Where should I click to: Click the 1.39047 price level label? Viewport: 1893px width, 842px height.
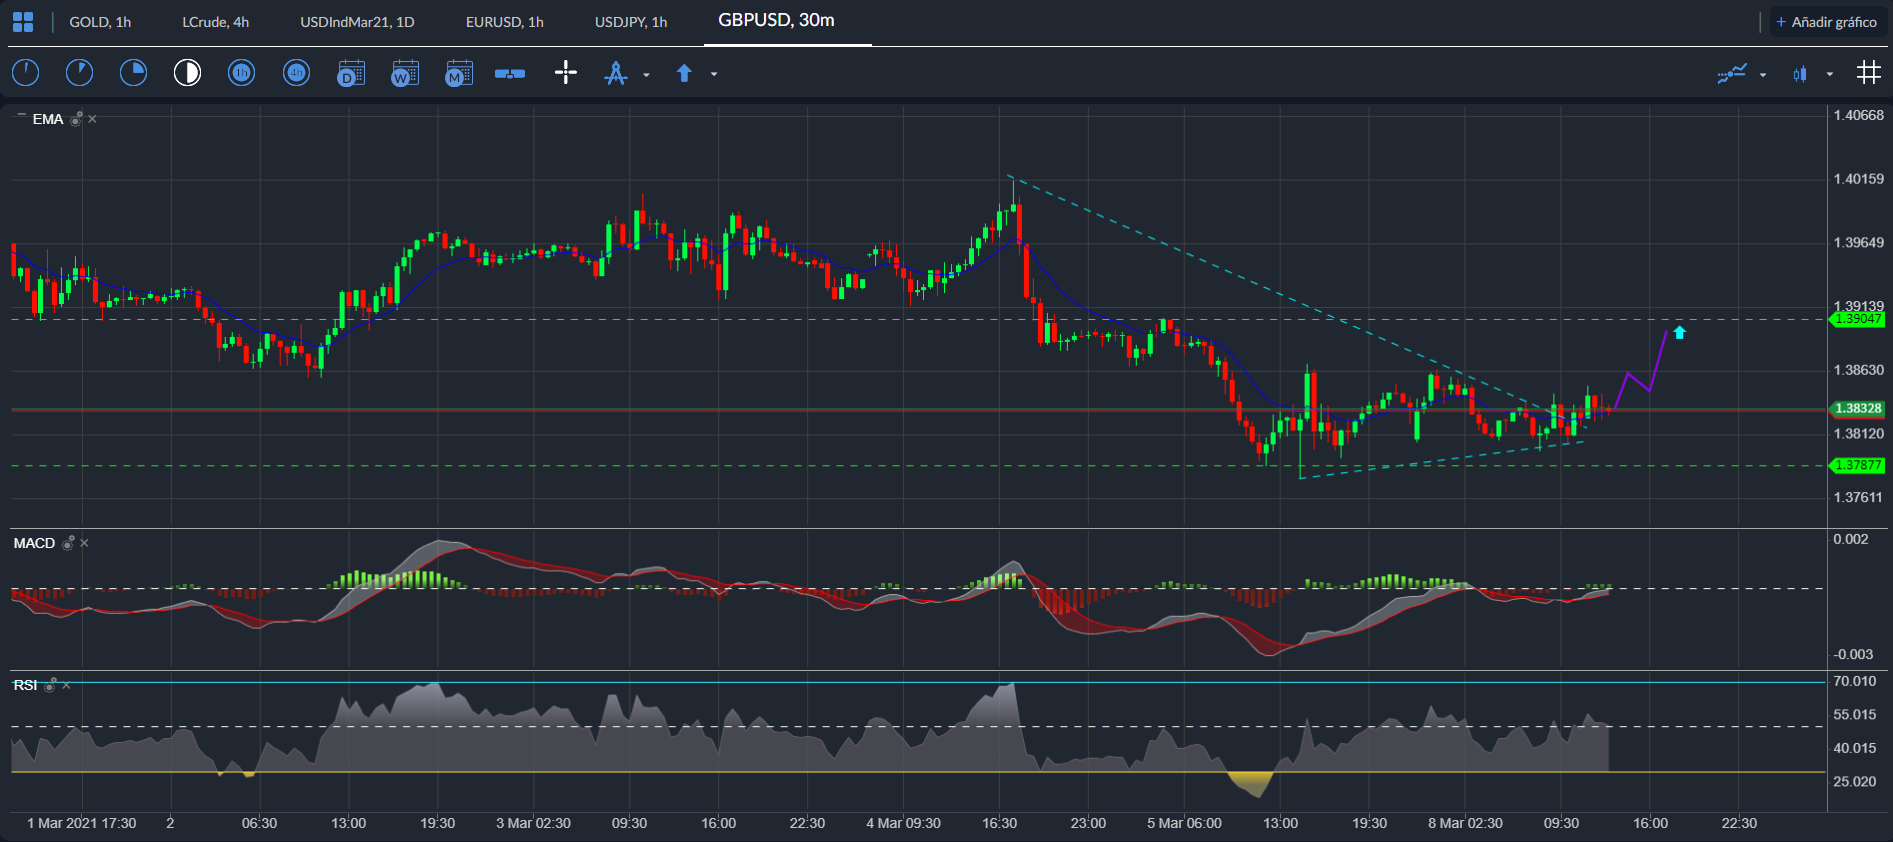tap(1857, 319)
